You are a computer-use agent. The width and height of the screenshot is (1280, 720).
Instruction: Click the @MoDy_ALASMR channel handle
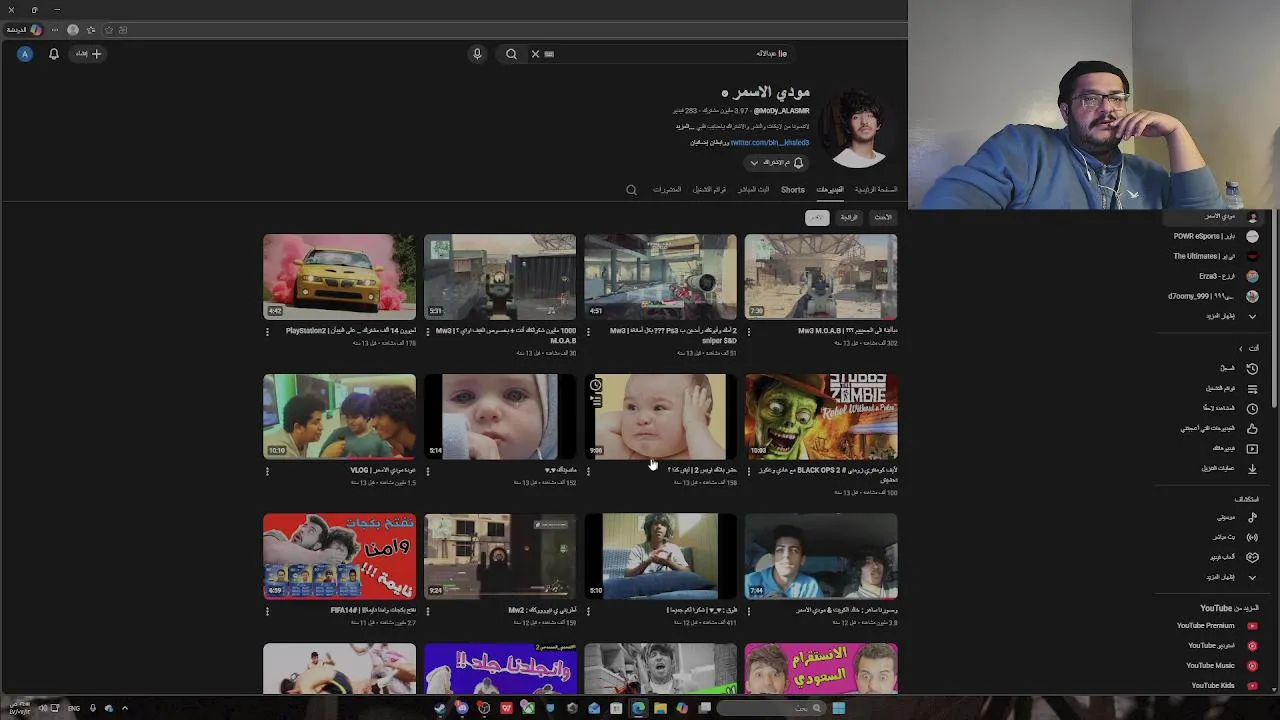[781, 111]
